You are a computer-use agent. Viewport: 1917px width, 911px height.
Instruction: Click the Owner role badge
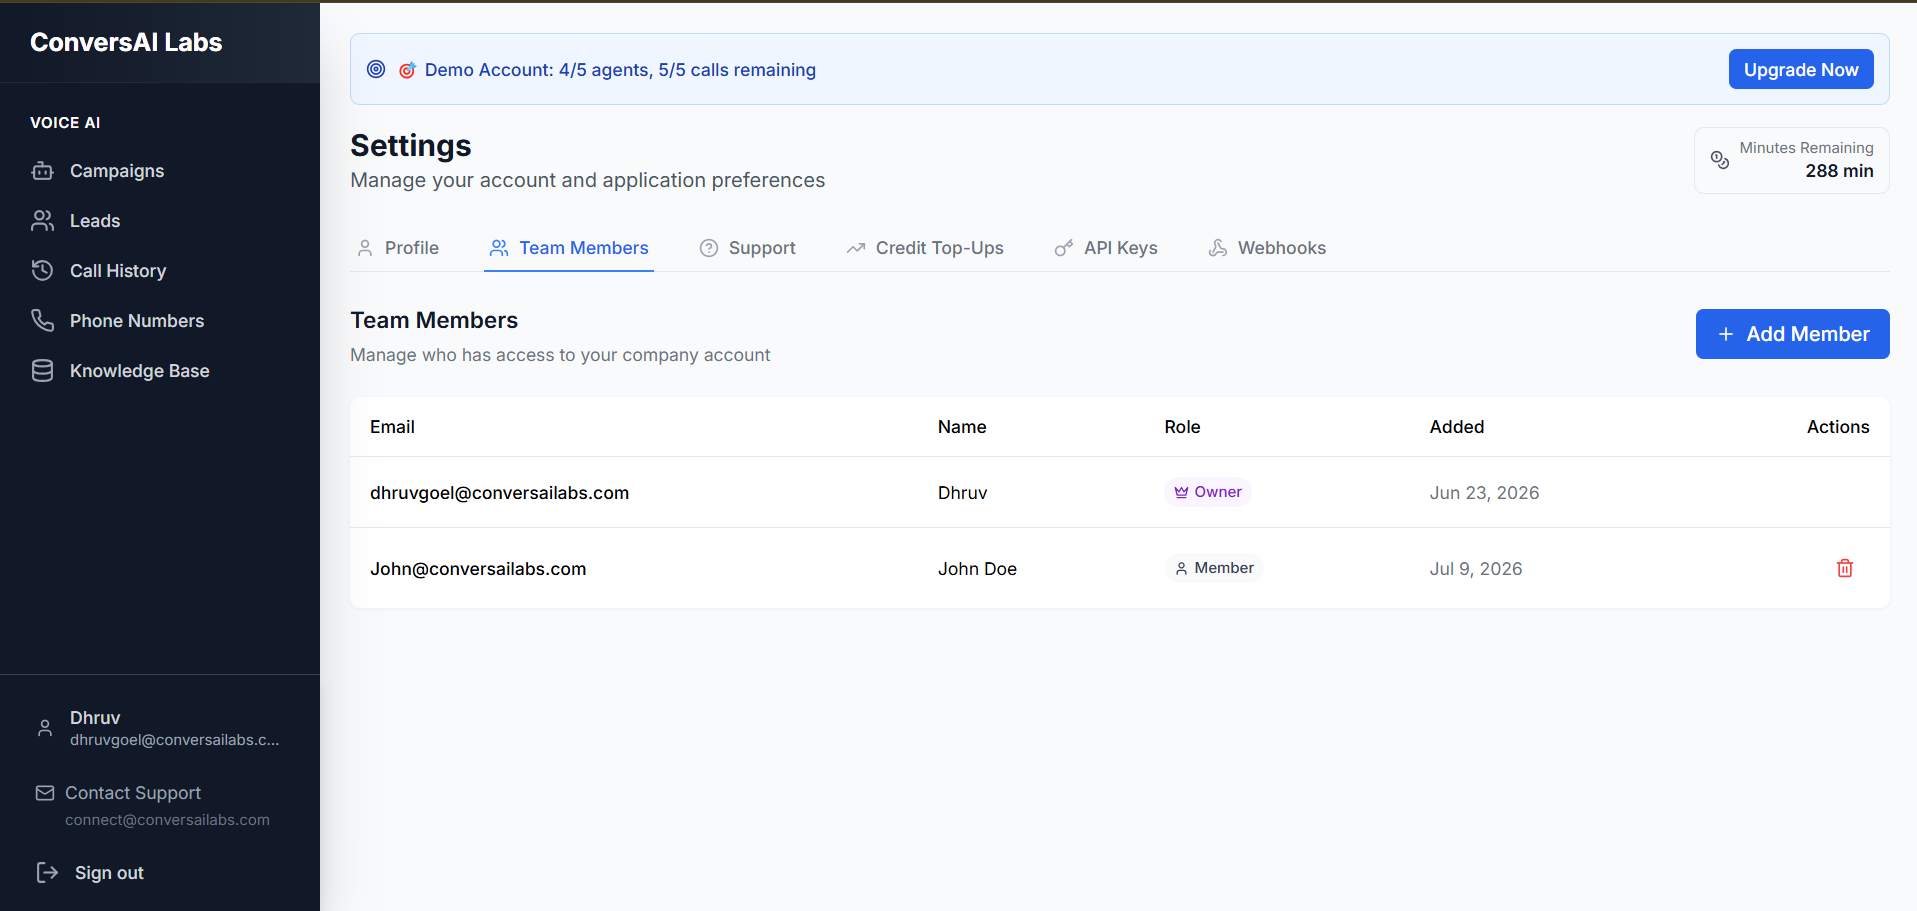coord(1208,492)
